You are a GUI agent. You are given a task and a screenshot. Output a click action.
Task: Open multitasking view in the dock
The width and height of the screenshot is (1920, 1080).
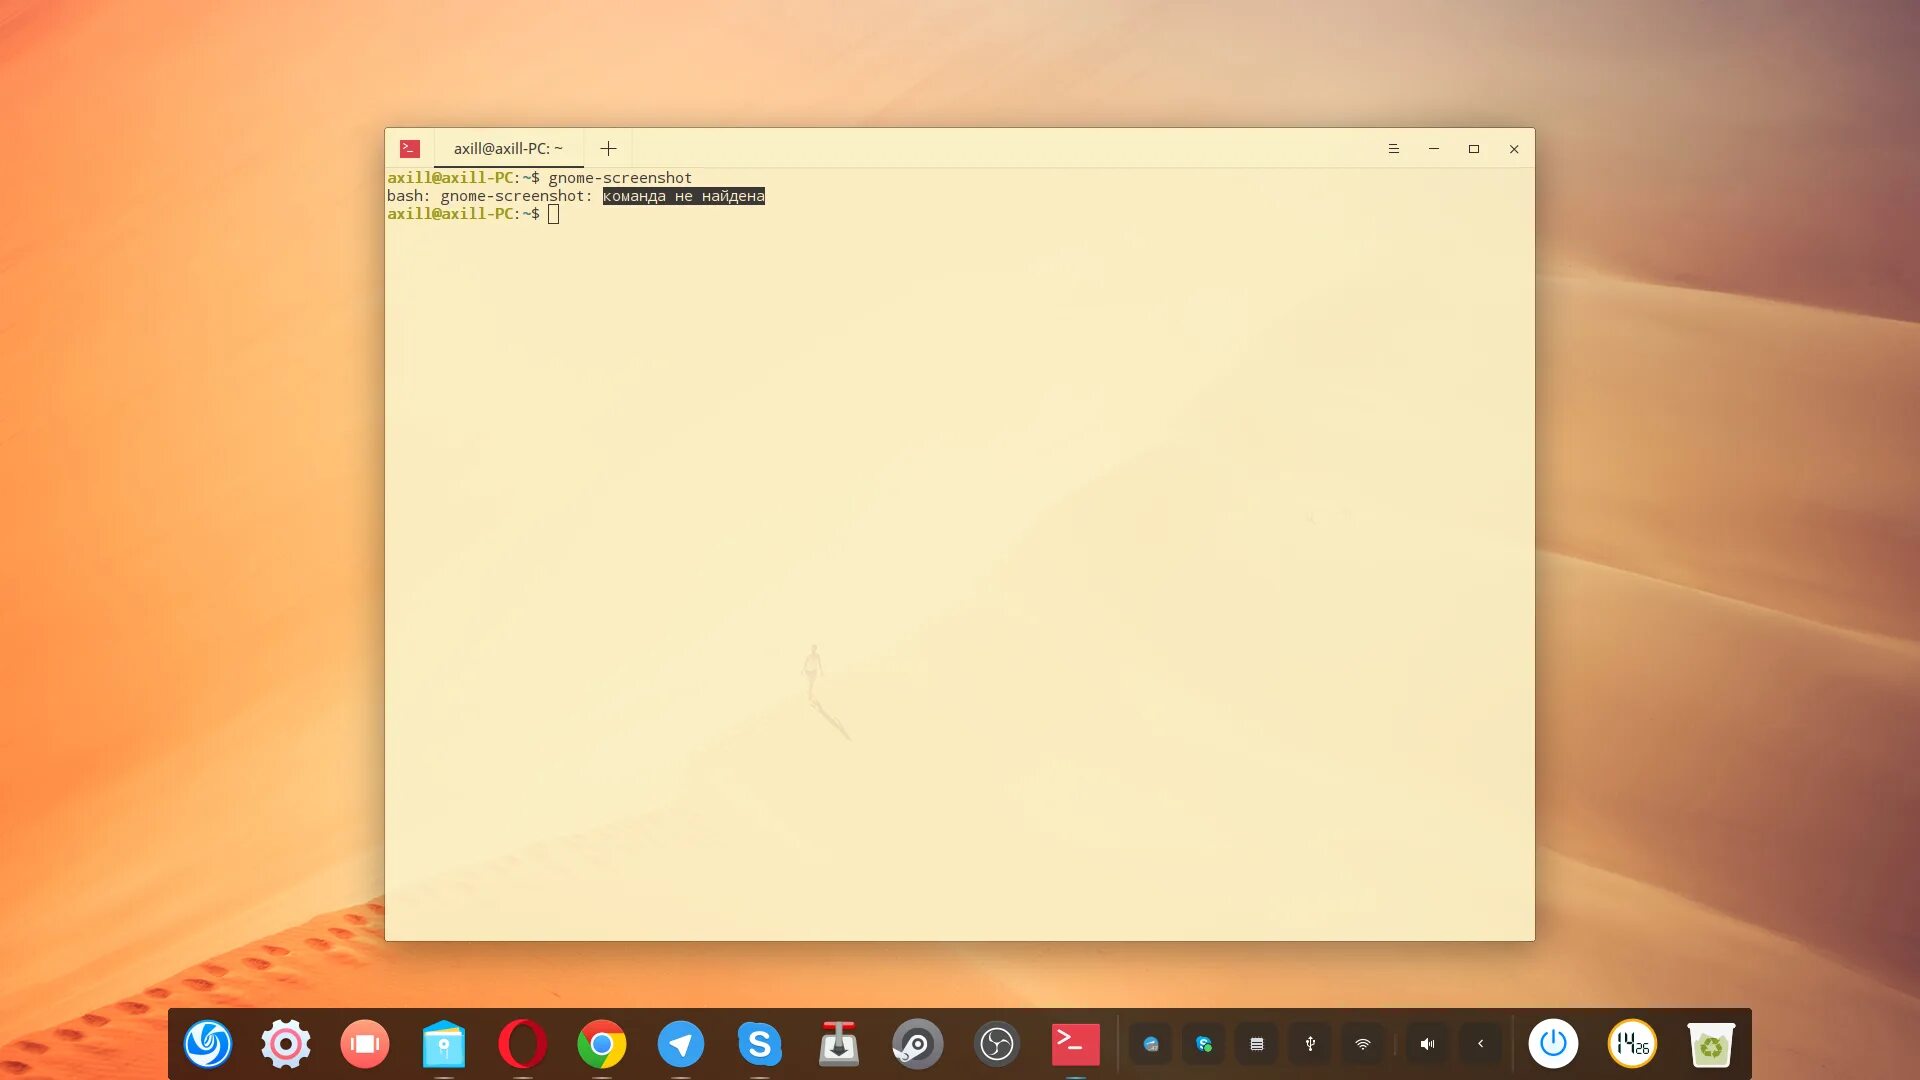[x=365, y=1044]
